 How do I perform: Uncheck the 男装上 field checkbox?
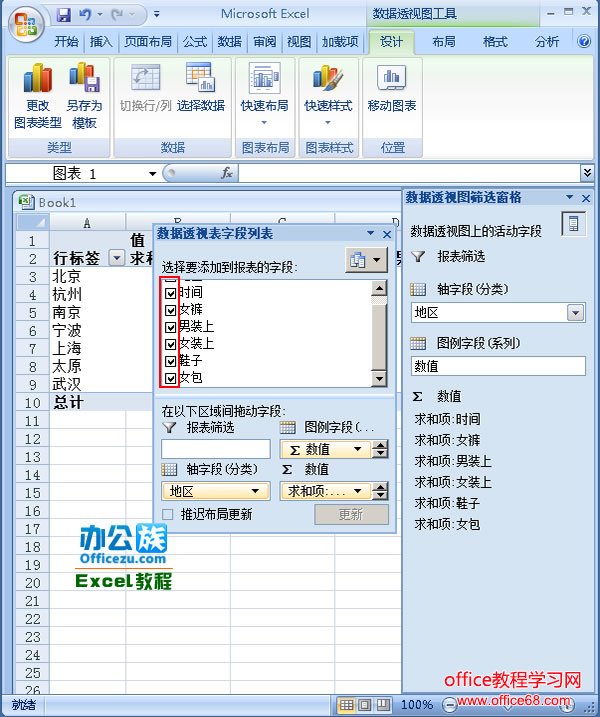point(171,327)
